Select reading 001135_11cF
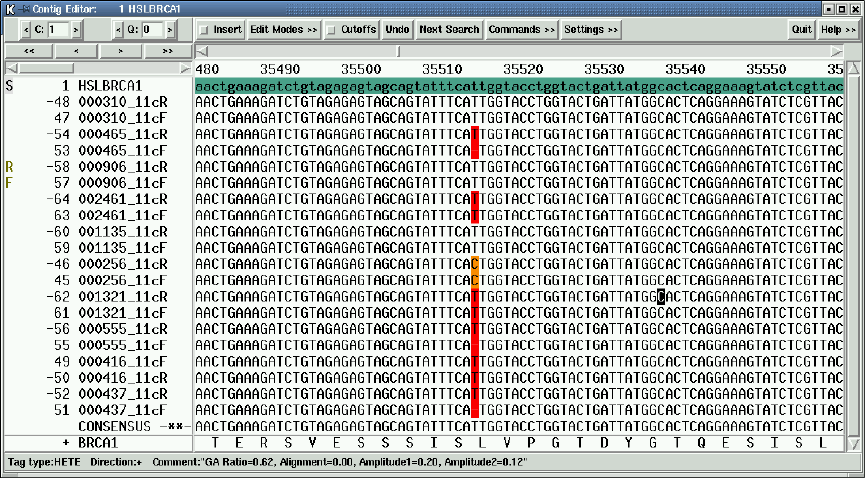 (x=122, y=248)
